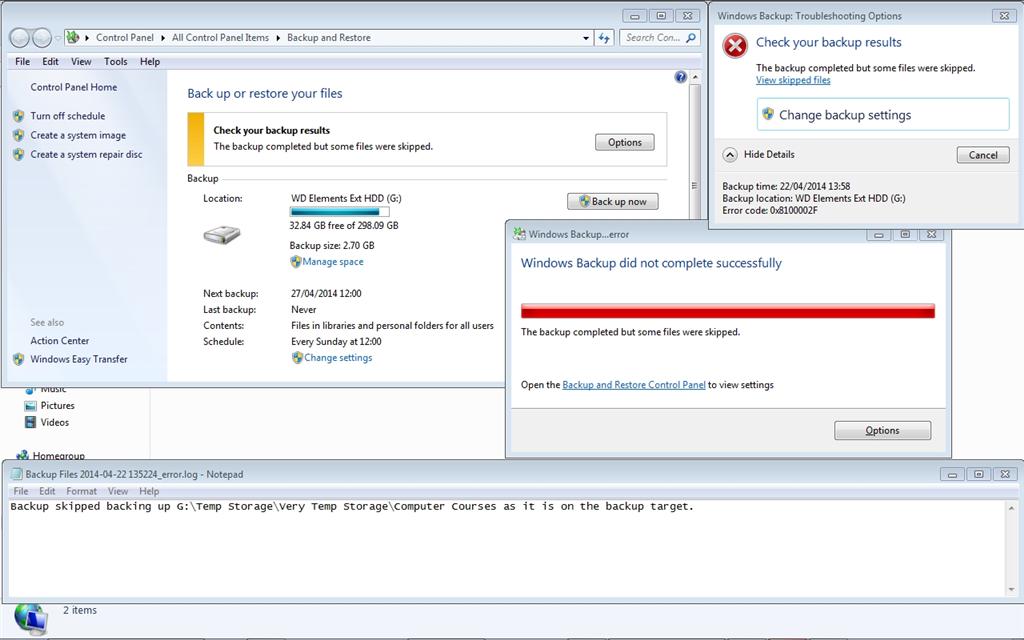Click the red backup progress bar
Screen dimensions: 1024x640
tap(726, 311)
